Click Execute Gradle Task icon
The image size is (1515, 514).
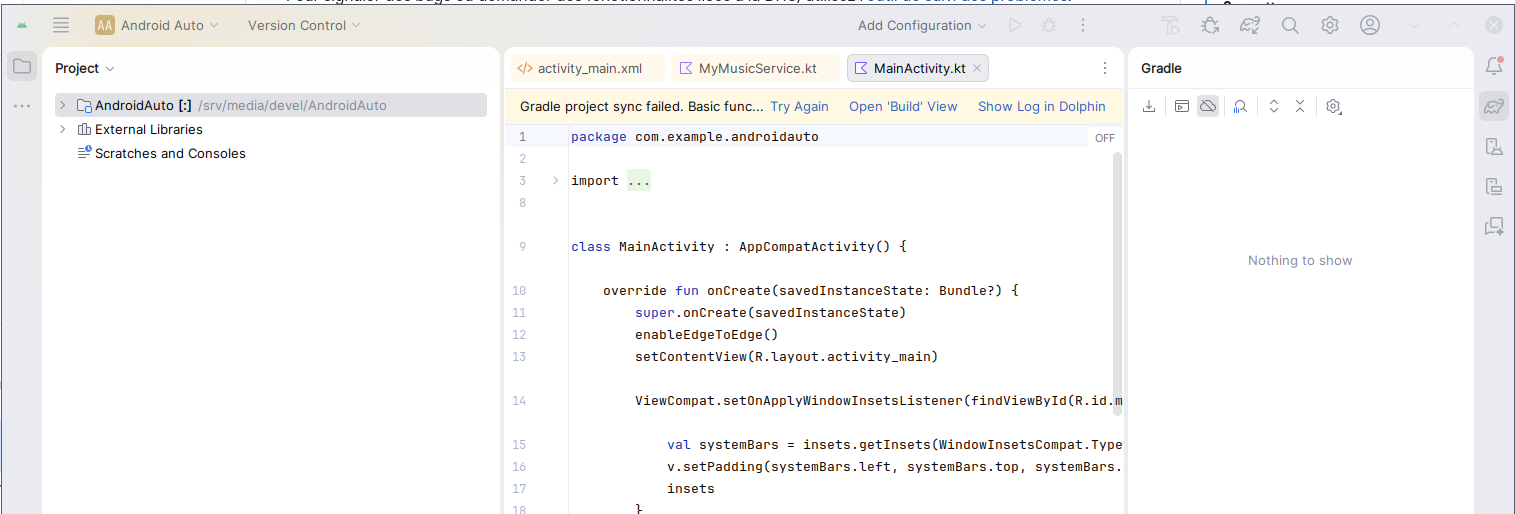pos(1181,106)
